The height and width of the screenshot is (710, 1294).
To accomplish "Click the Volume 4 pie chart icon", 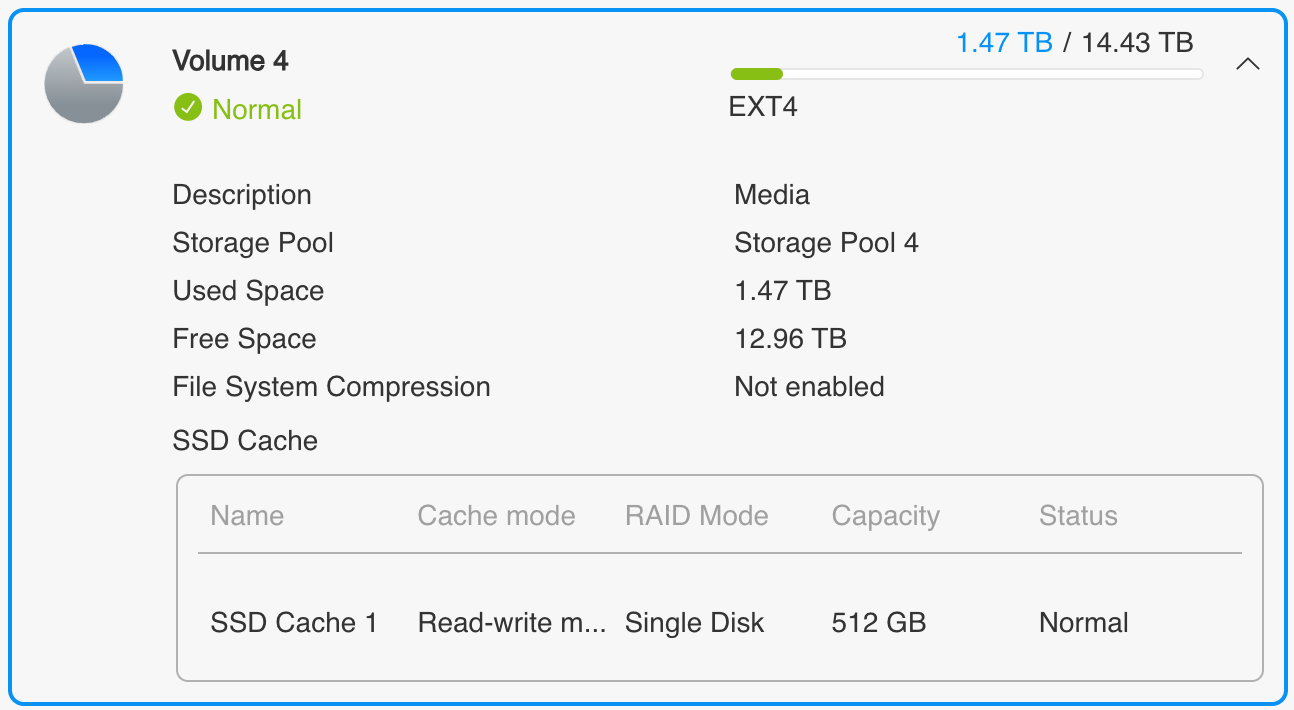I will pyautogui.click(x=84, y=84).
